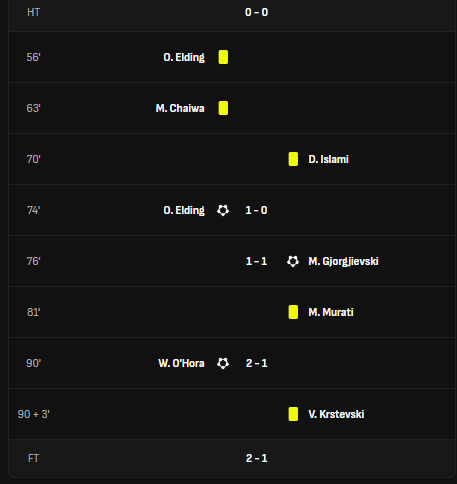Click the 0 - 0 half-time score
This screenshot has height=484, width=457.
coord(256,12)
